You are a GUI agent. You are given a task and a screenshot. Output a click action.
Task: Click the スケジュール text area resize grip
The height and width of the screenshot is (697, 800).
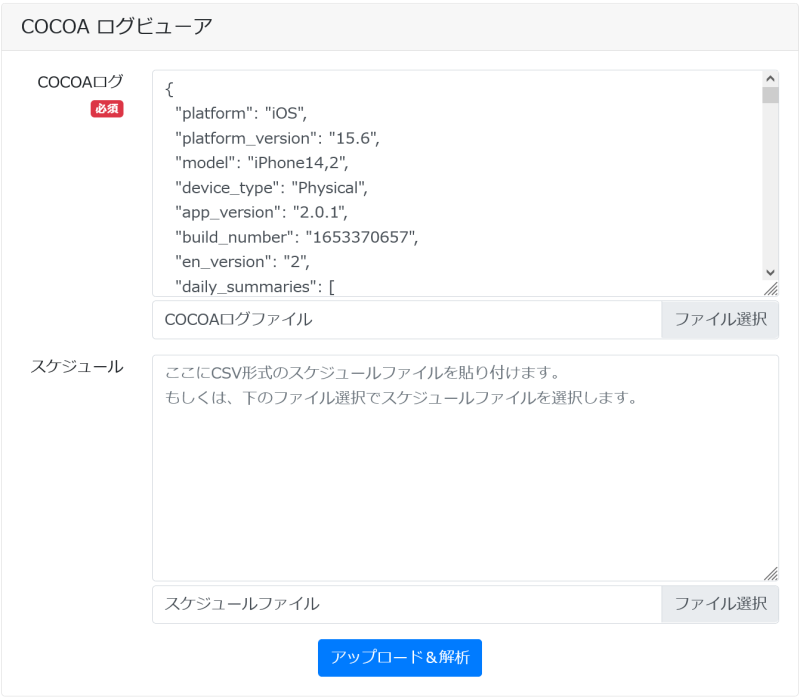(771, 574)
